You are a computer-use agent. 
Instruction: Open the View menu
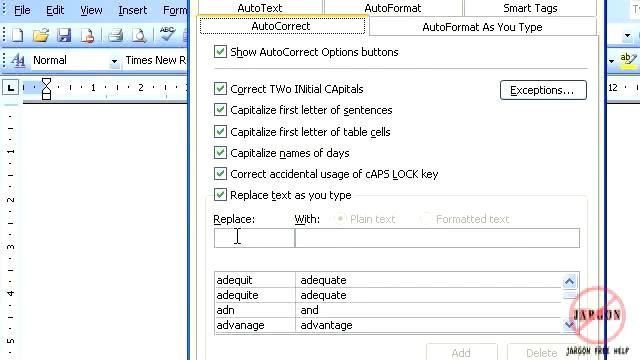click(x=91, y=10)
